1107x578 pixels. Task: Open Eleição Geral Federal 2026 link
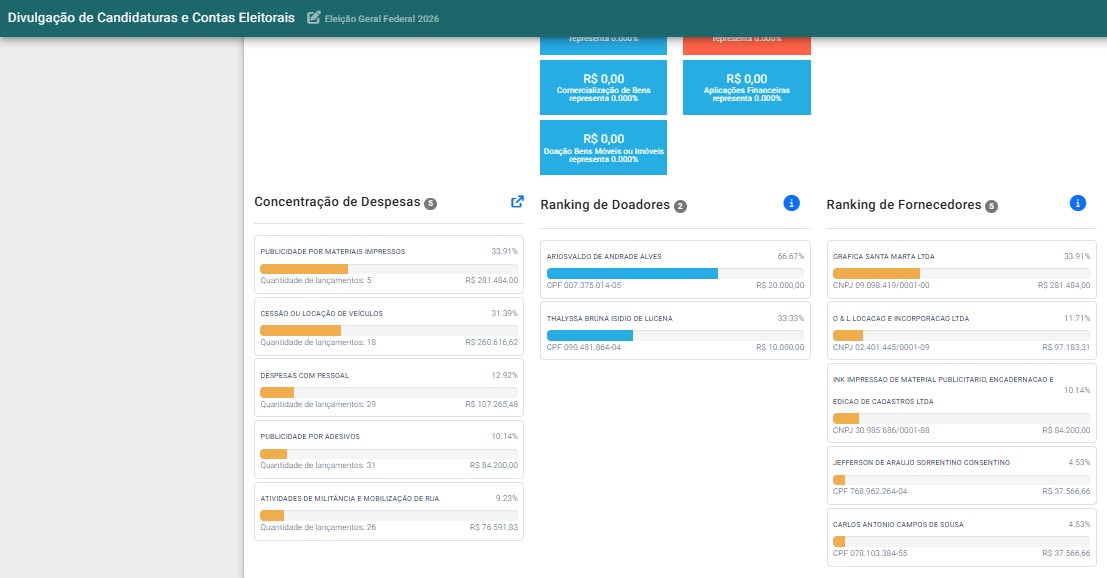click(x=381, y=19)
